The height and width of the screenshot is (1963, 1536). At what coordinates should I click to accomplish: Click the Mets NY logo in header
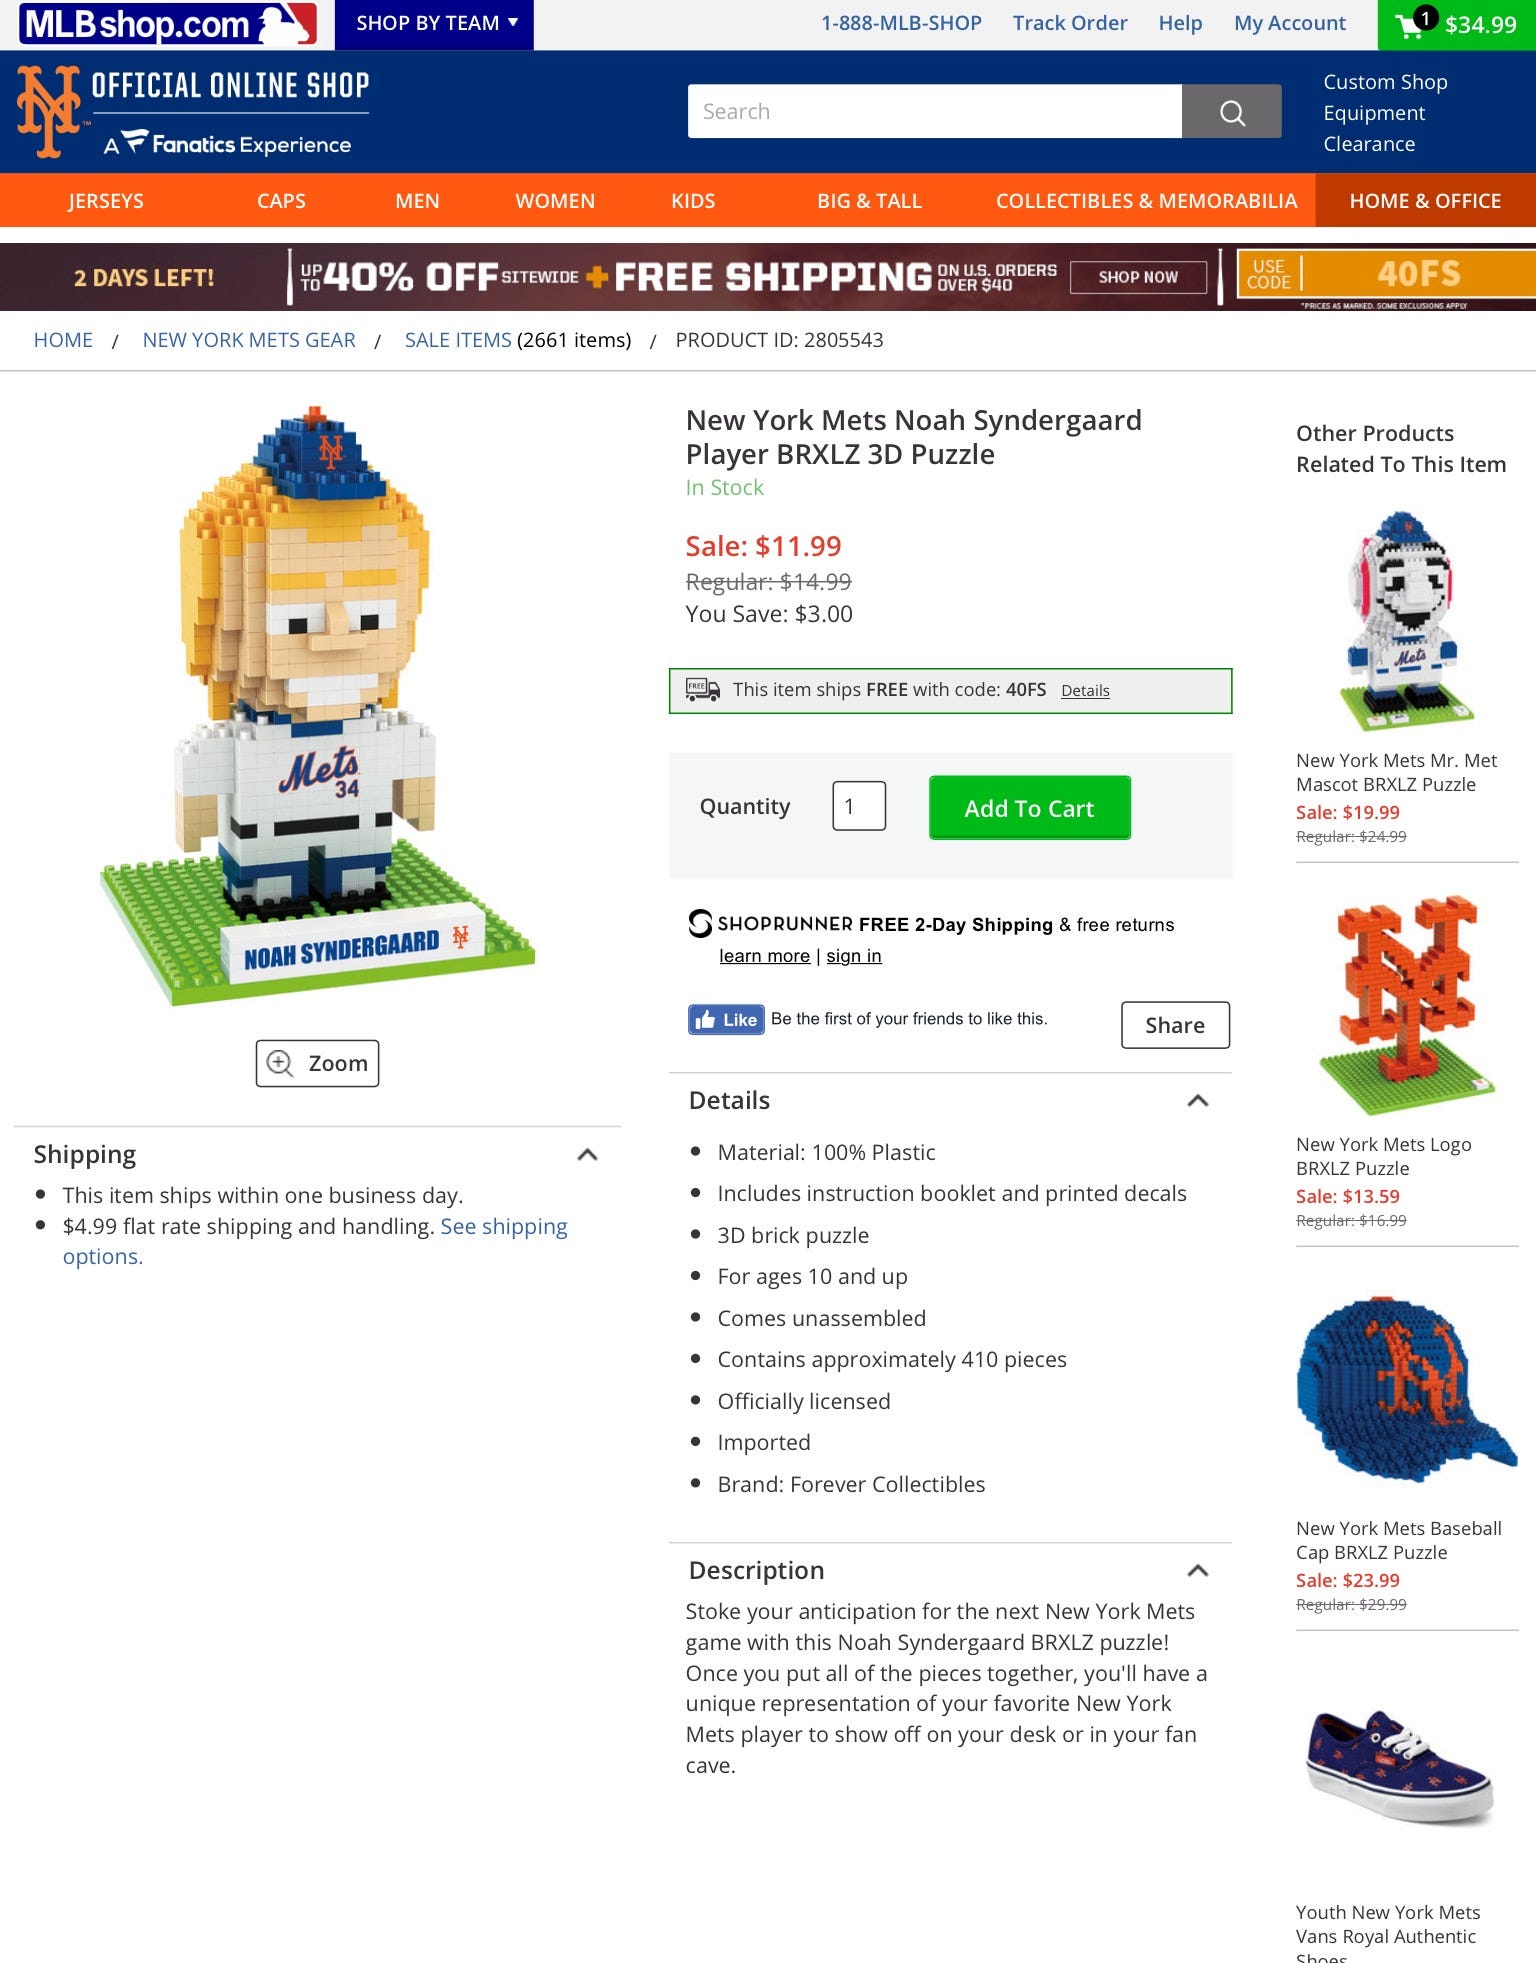47,111
